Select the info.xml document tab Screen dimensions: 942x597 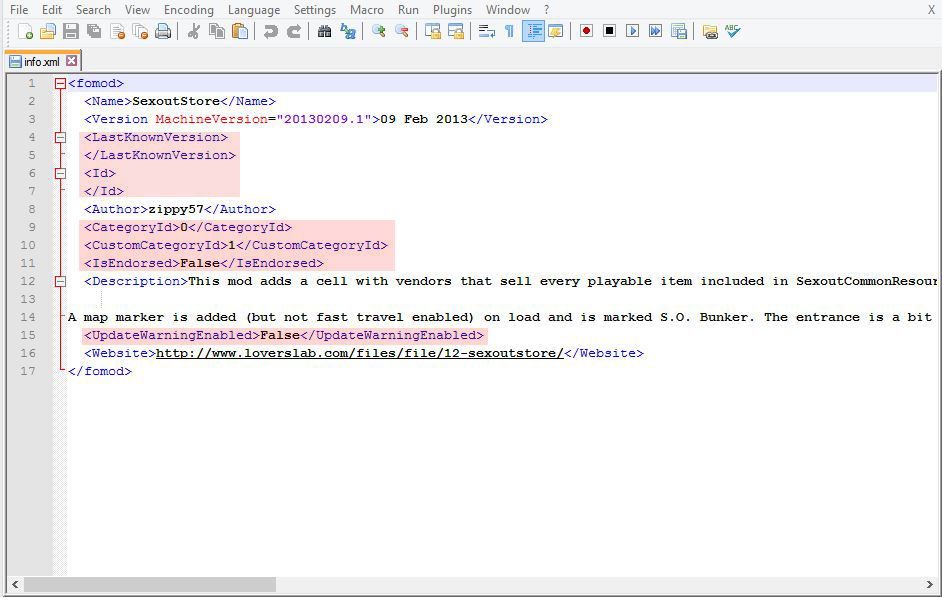[x=40, y=60]
